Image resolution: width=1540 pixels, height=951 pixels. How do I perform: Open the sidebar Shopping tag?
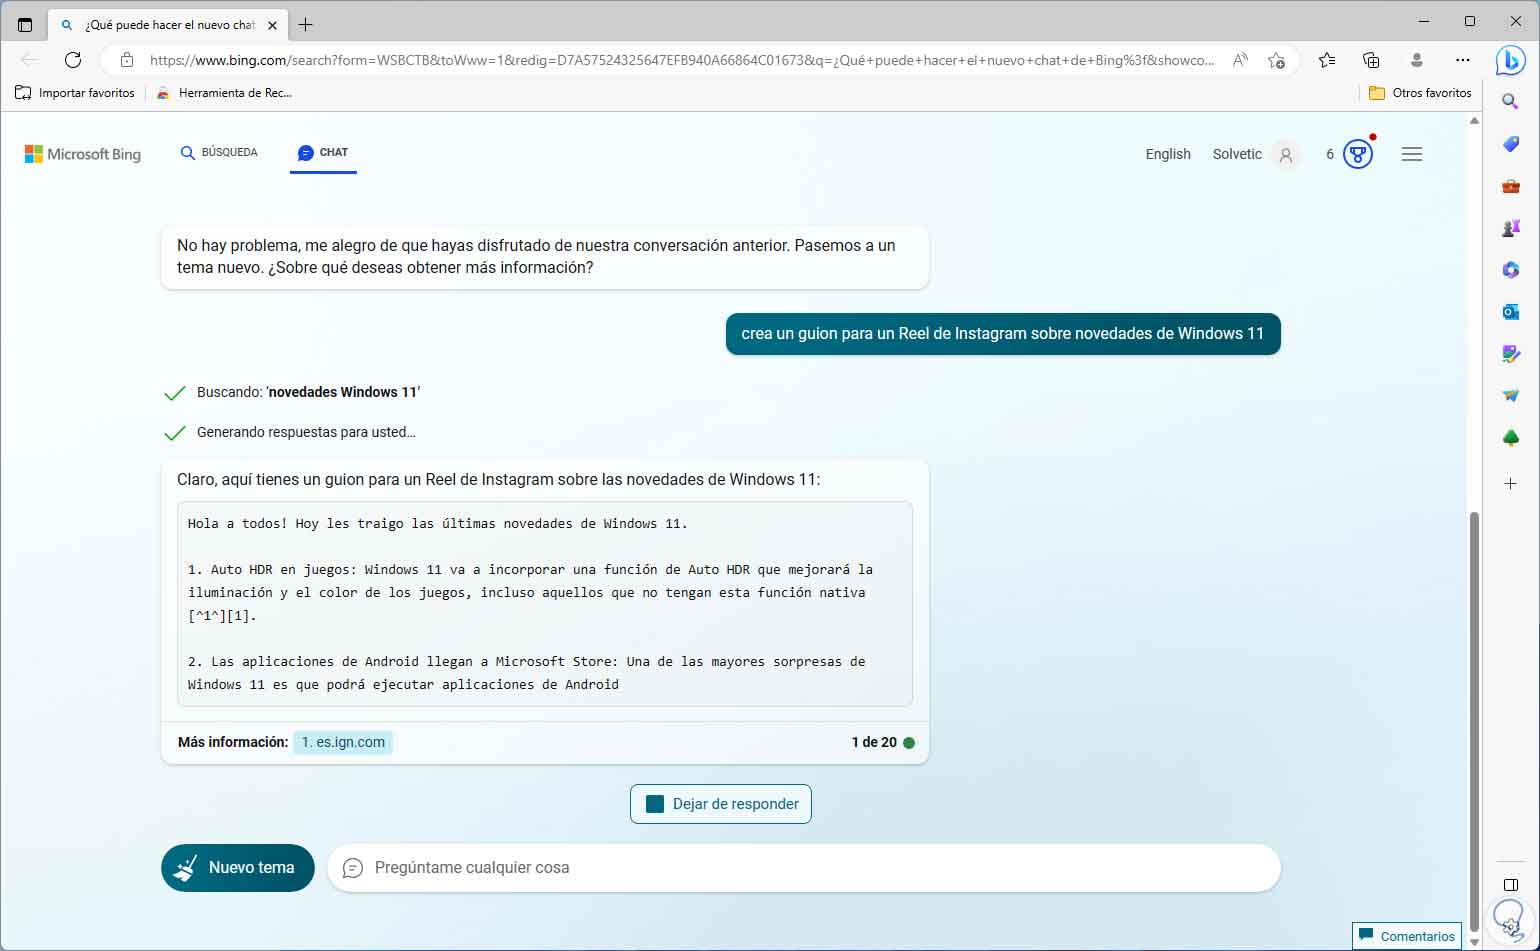[x=1511, y=145]
